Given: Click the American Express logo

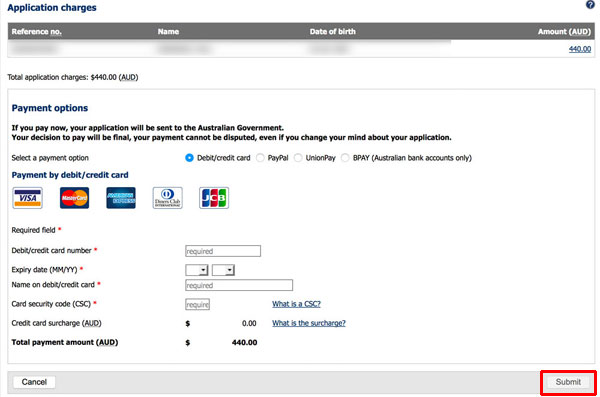Looking at the screenshot, I should click(121, 198).
